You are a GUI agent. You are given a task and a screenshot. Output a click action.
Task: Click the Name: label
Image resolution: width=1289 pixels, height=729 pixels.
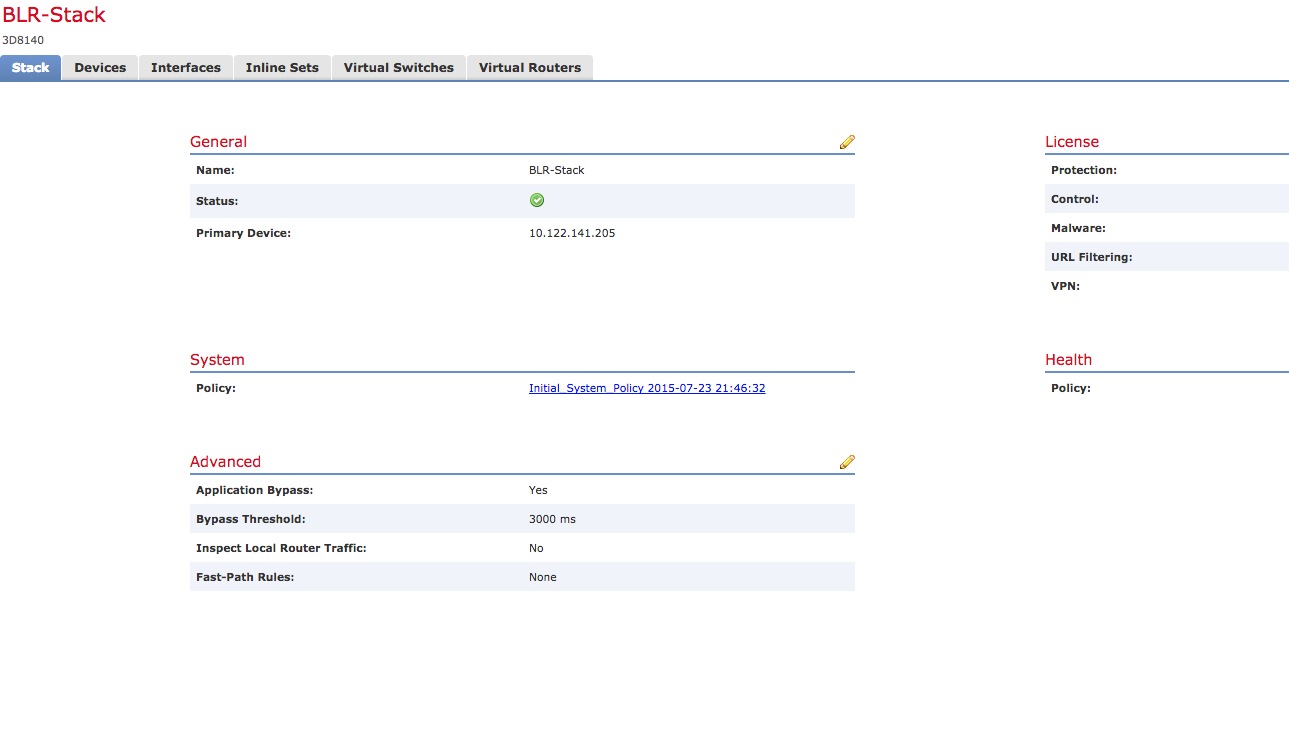pyautogui.click(x=215, y=170)
